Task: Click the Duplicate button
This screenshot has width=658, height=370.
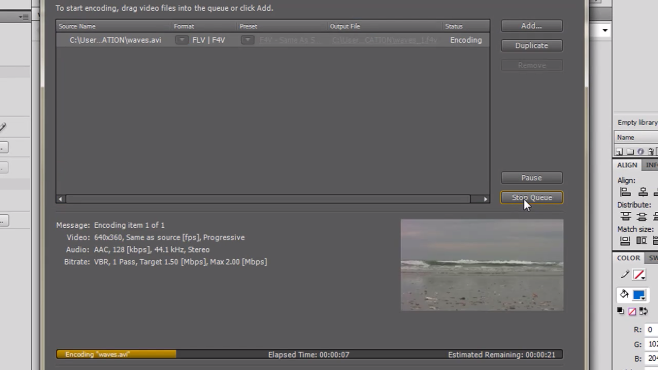Action: [531, 46]
